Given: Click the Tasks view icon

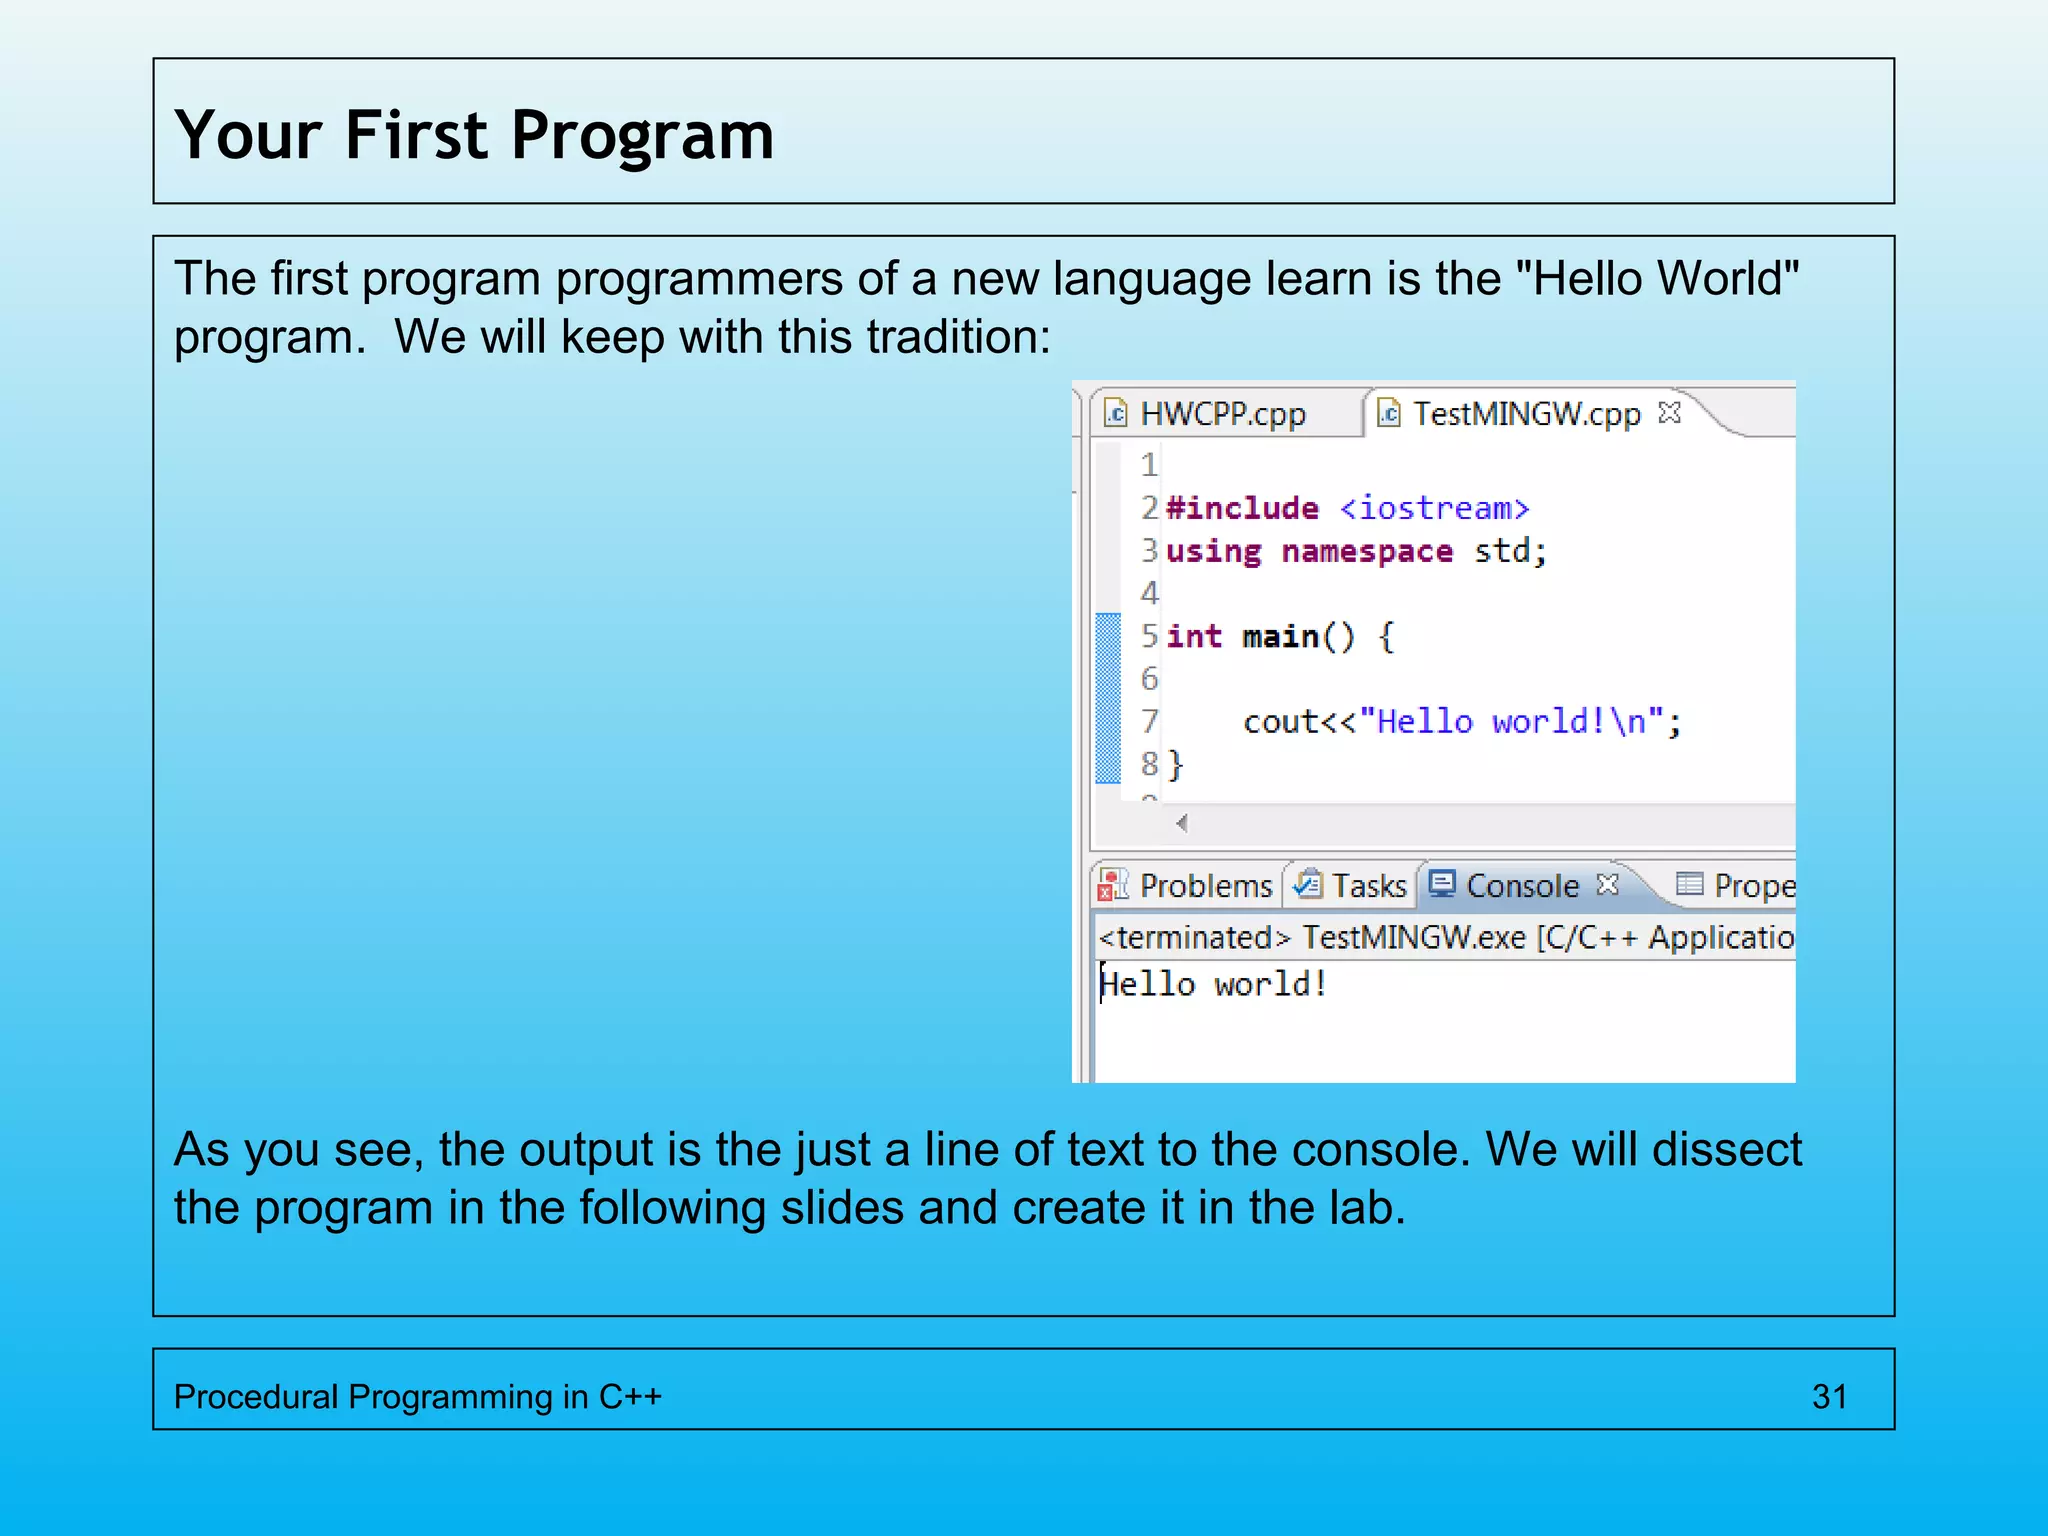Looking at the screenshot, I should [x=1307, y=884].
